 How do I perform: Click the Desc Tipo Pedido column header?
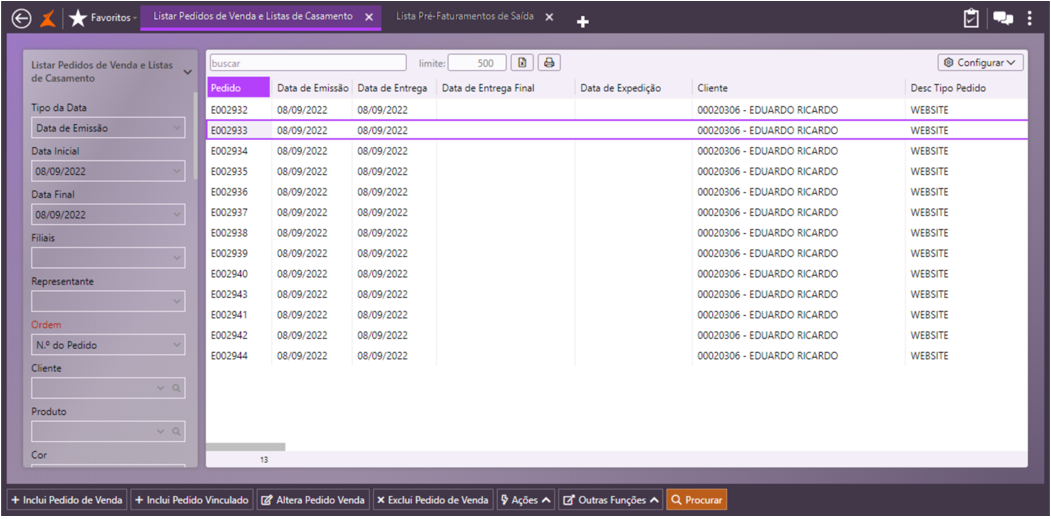tap(966, 88)
